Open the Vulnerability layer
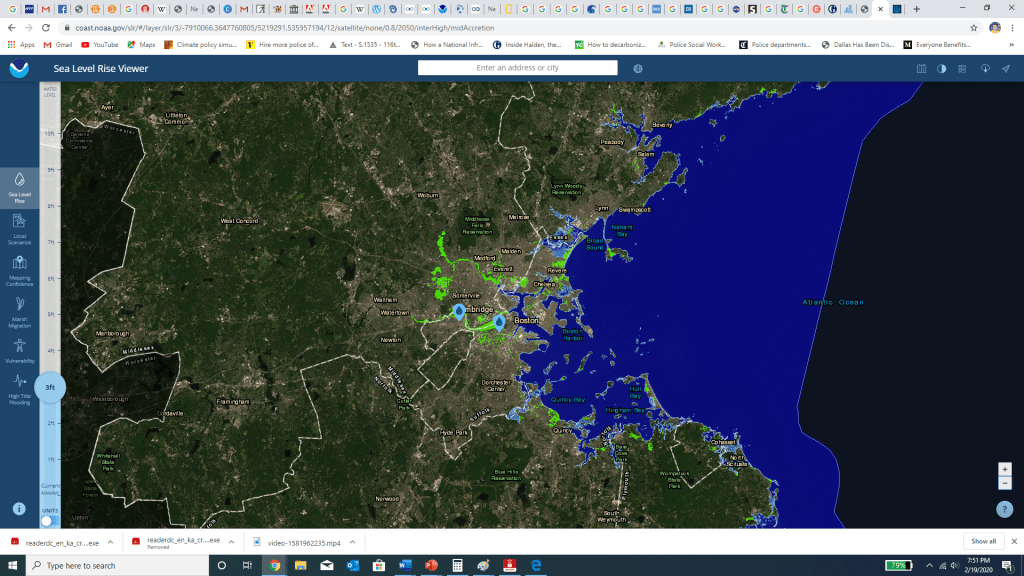This screenshot has height=576, width=1024. point(19,349)
